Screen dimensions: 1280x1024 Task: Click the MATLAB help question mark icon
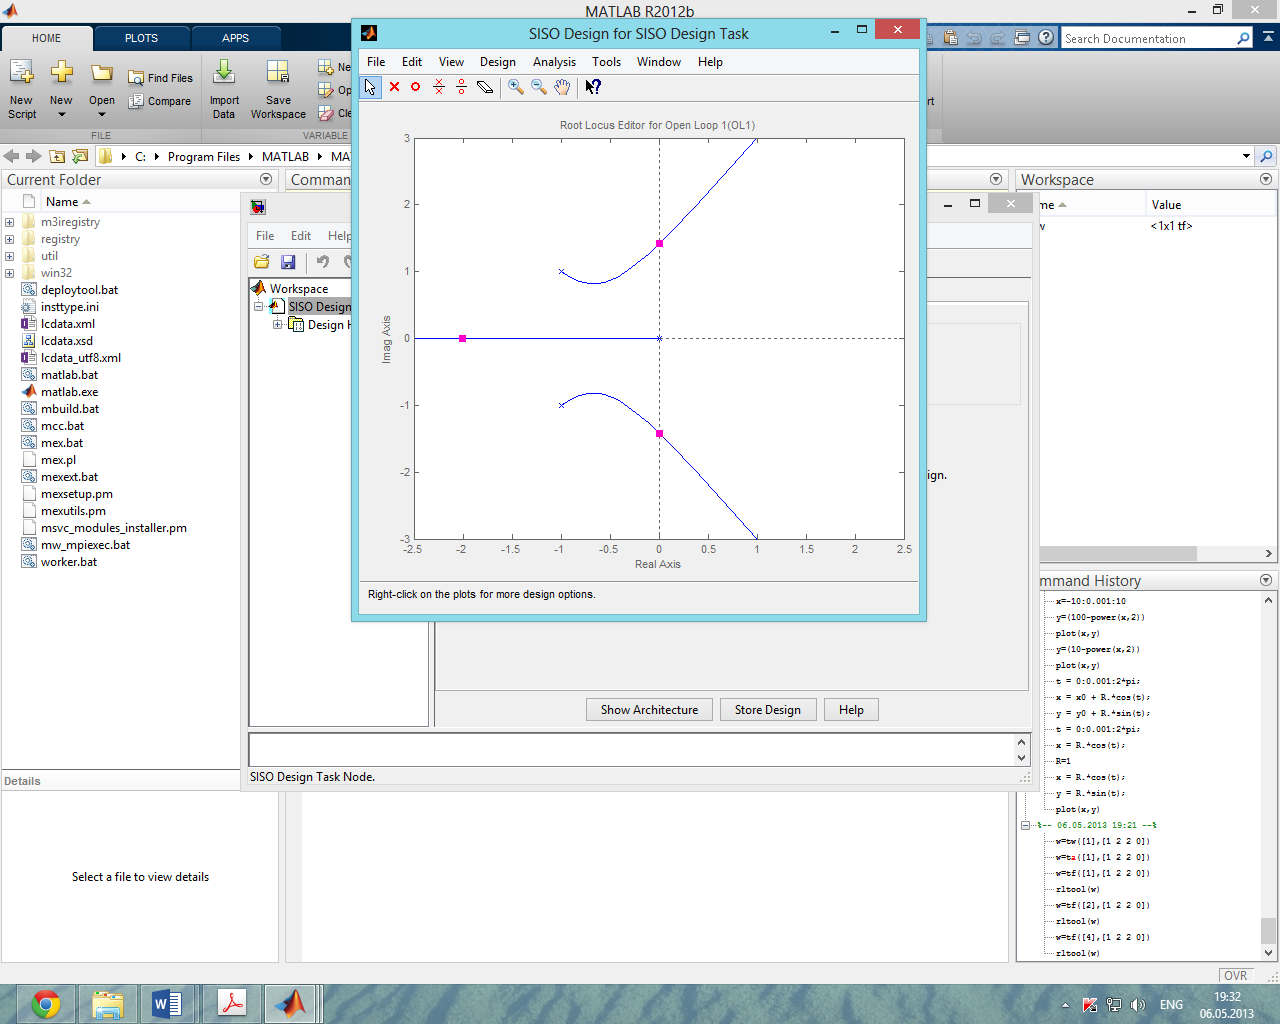click(1046, 38)
